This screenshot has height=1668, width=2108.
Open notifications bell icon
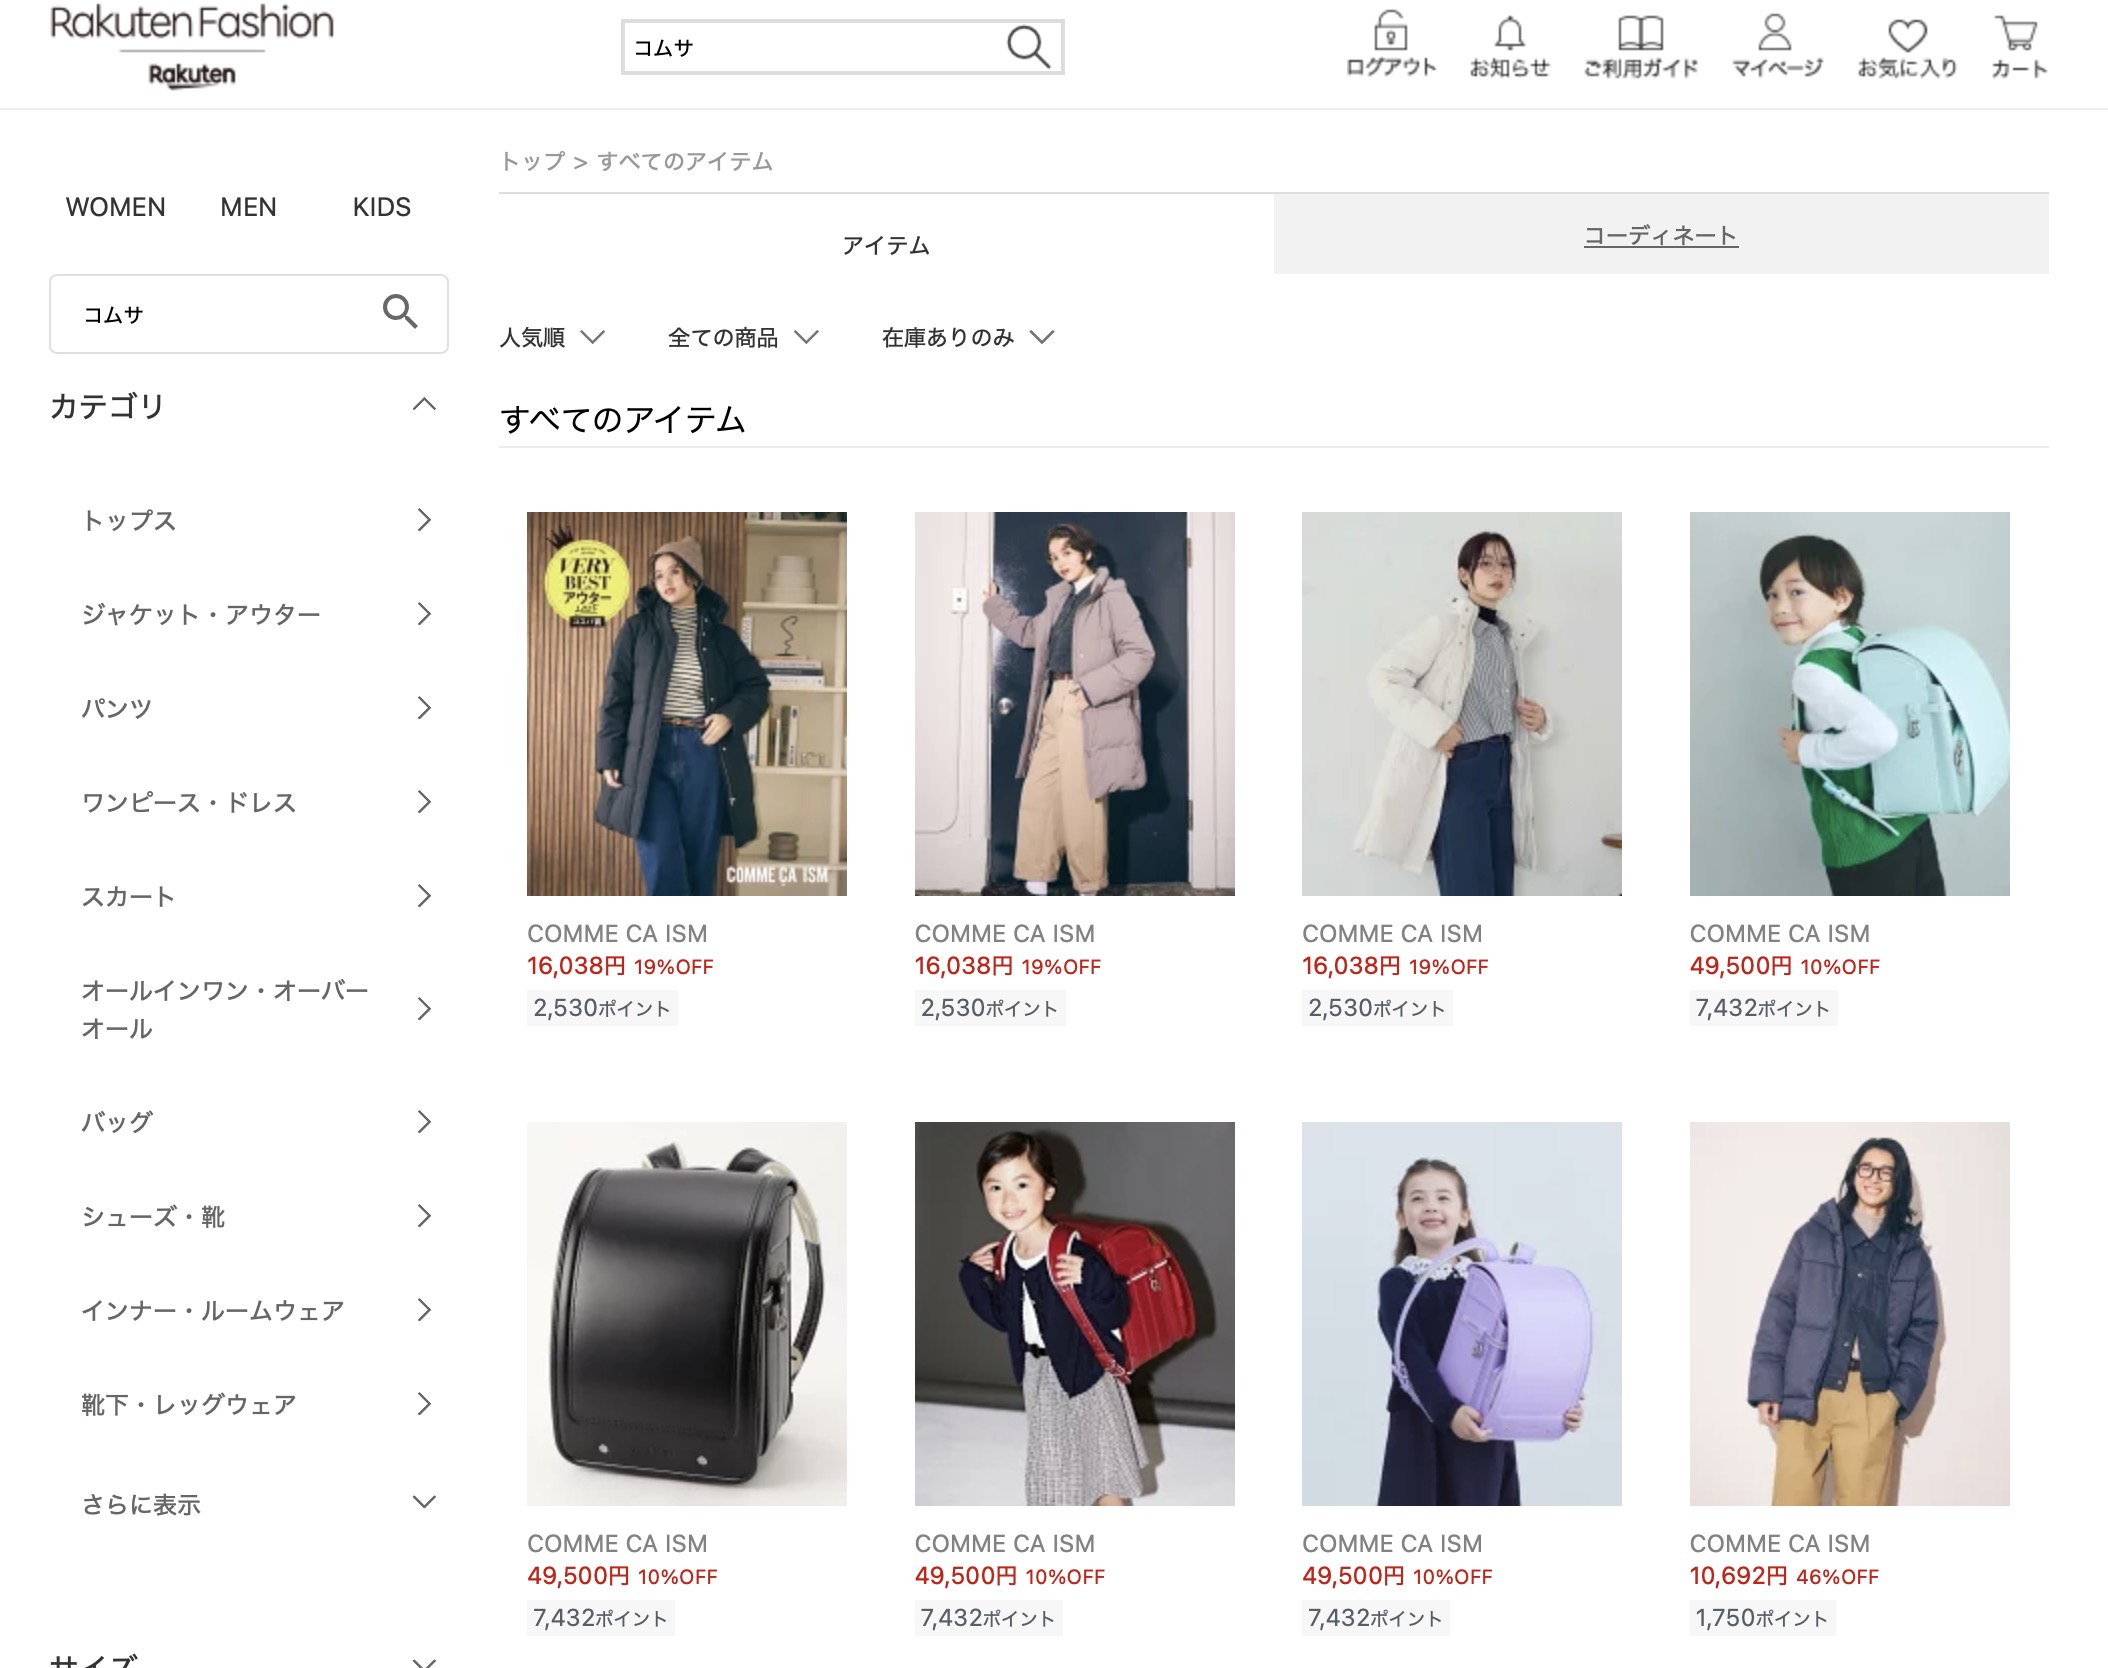[1509, 33]
